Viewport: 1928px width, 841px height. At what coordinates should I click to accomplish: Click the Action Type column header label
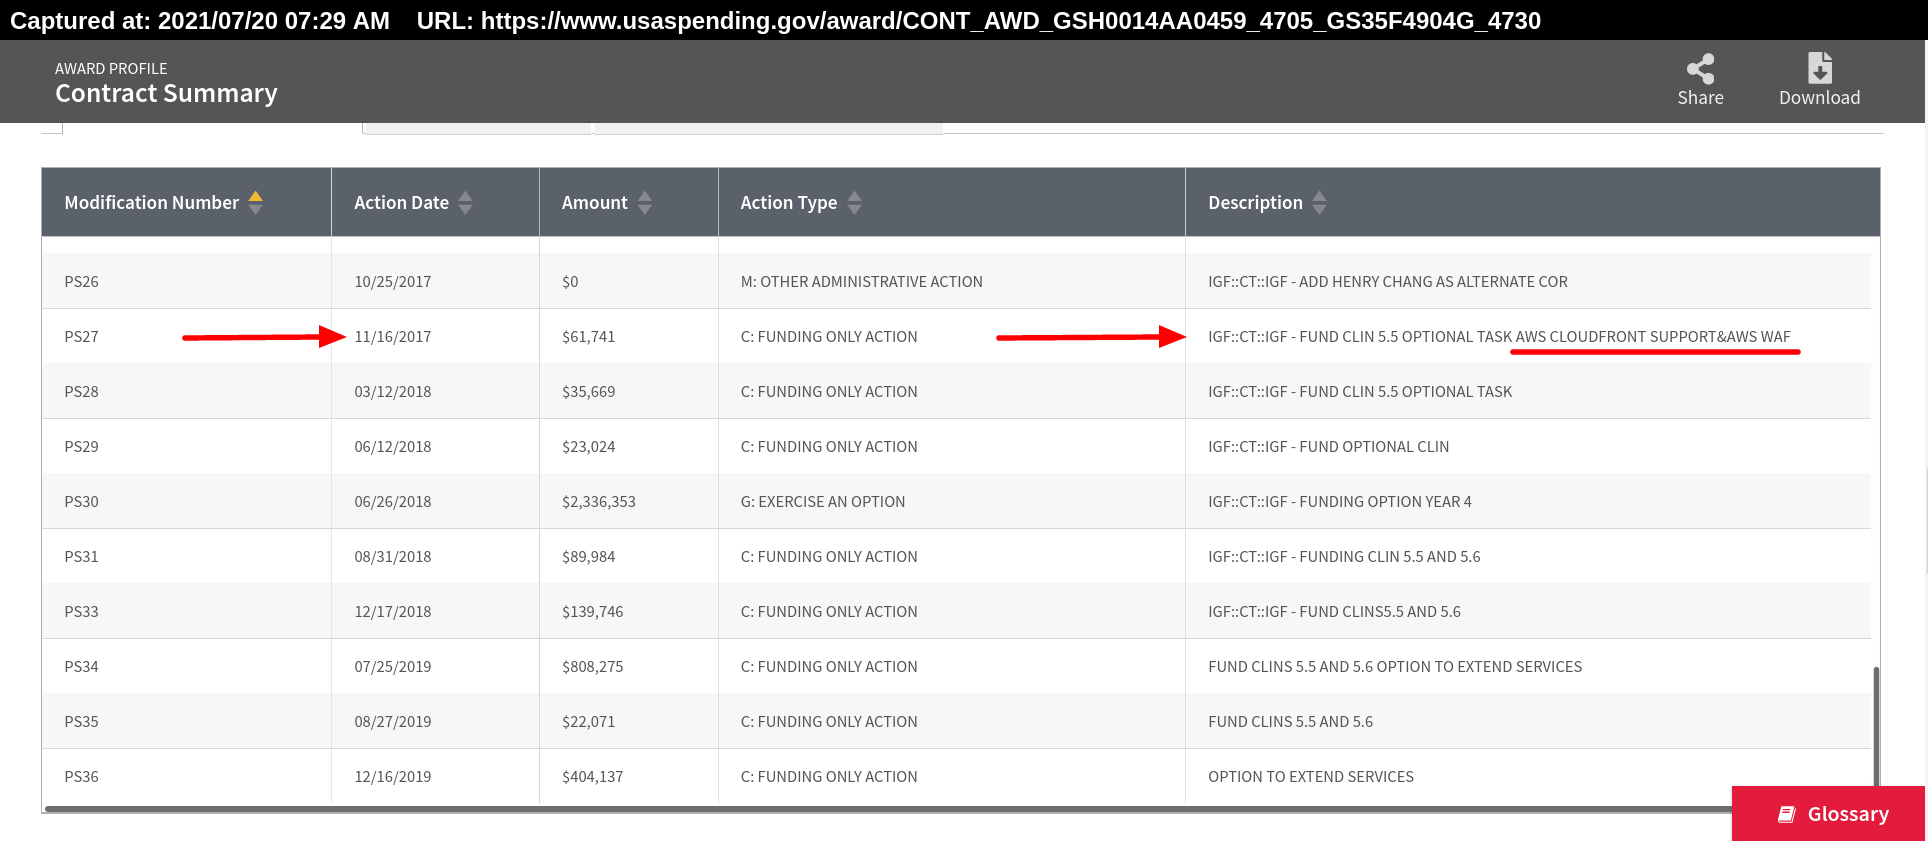point(788,203)
